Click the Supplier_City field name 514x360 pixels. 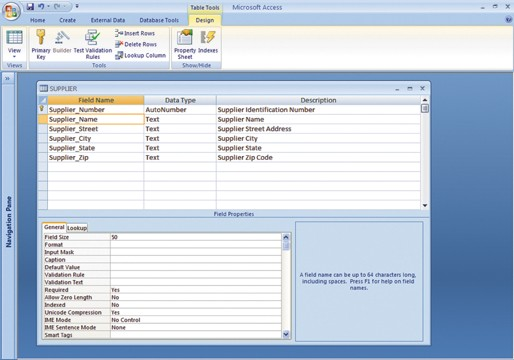coord(70,138)
